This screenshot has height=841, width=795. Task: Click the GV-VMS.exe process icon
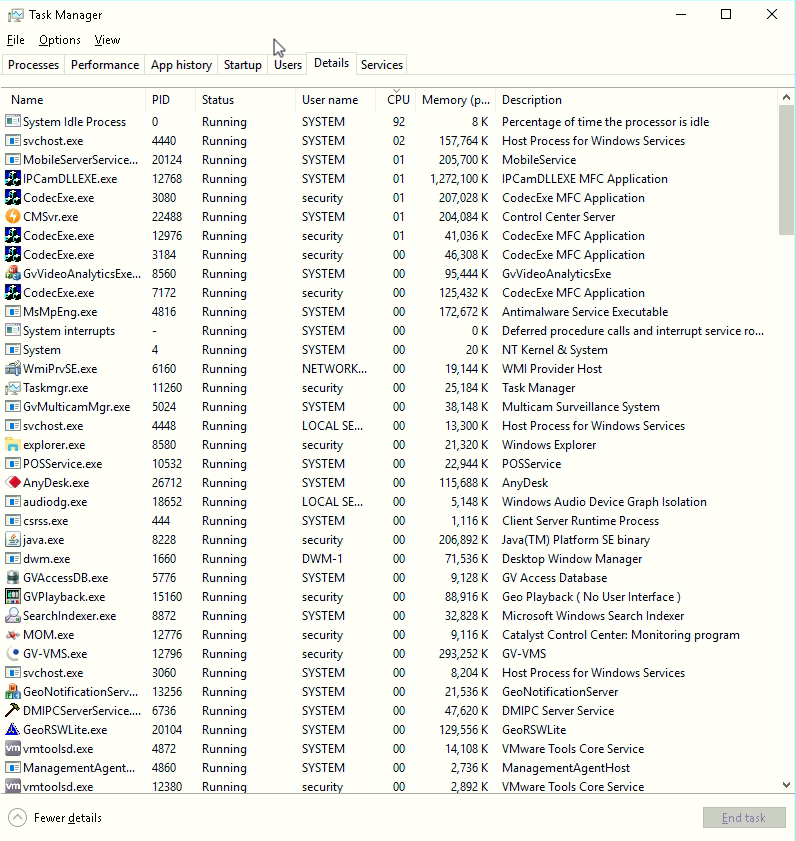[13, 654]
